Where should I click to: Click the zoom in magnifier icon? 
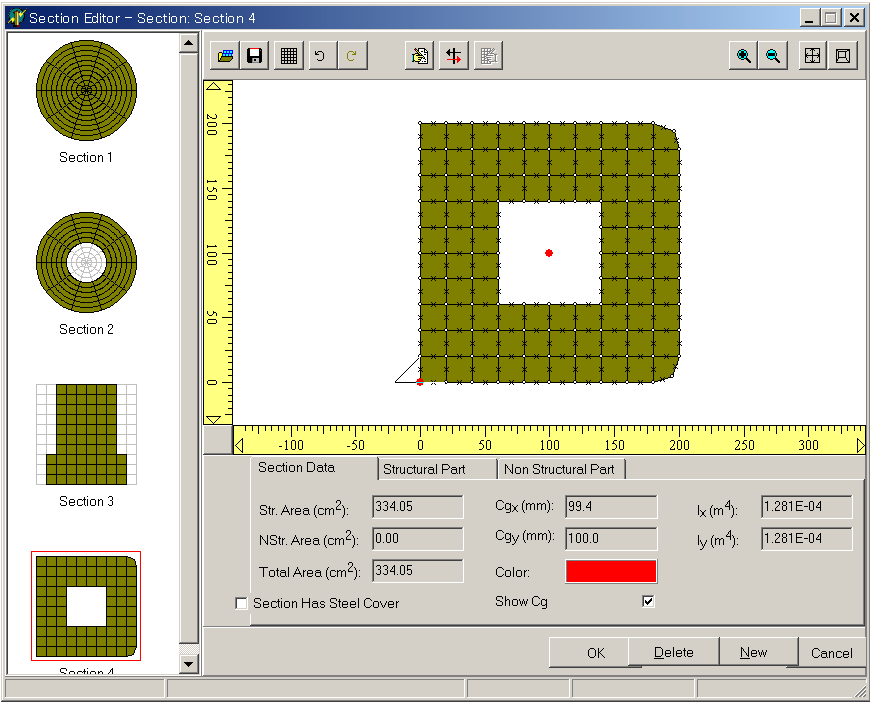point(743,56)
